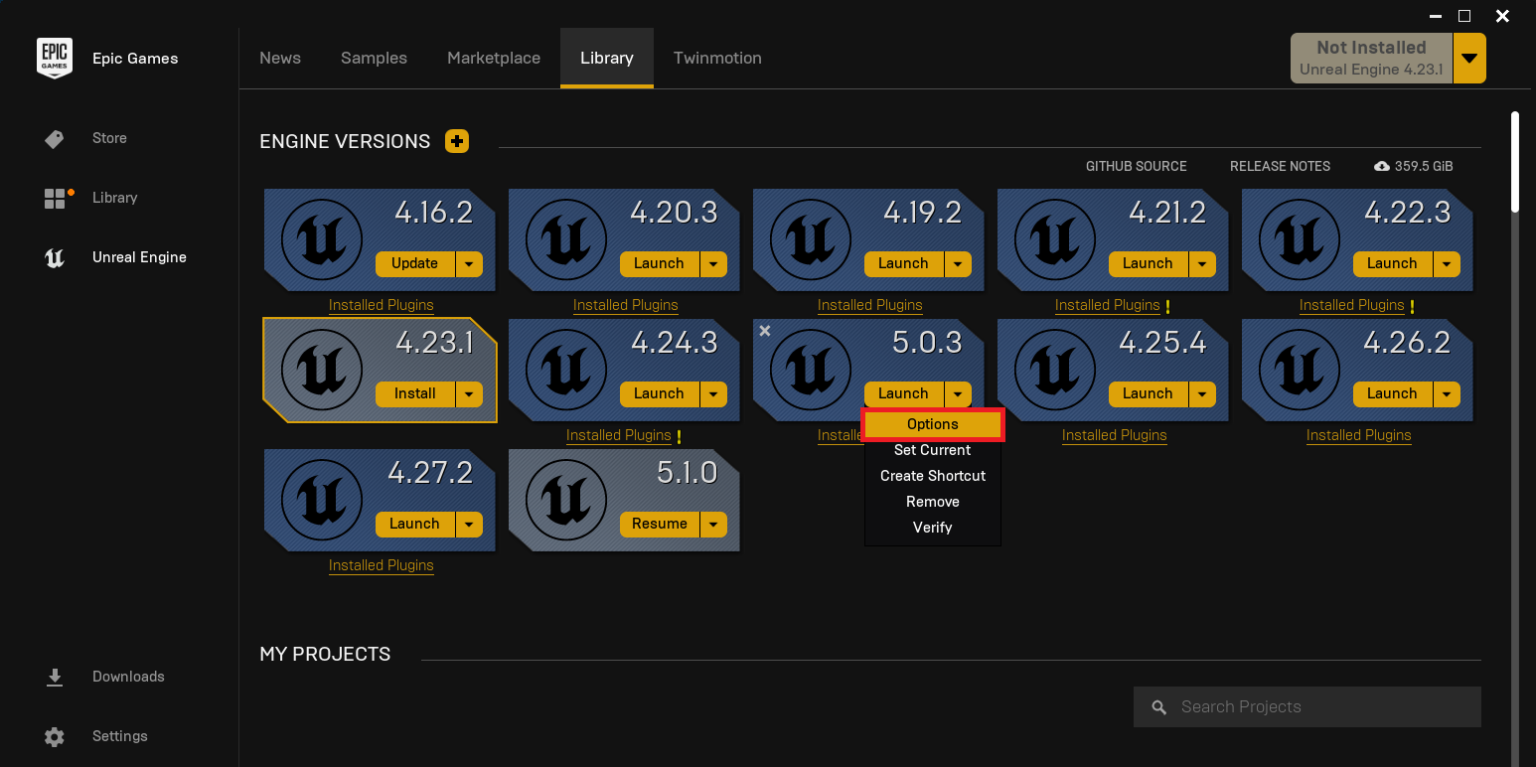The image size is (1536, 767).
Task: Remove the 5.0.3 engine tile via its X
Action: coord(765,330)
